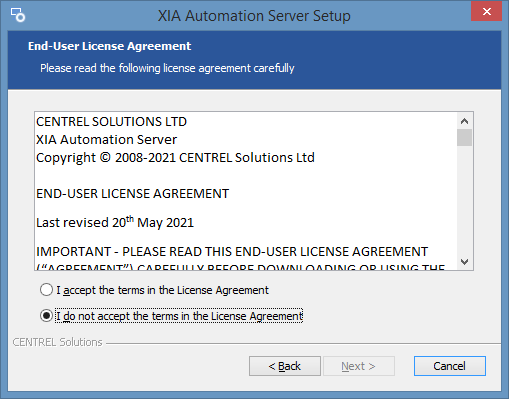Viewport: 509px width, 399px height.
Task: Click the installer icon in title bar
Action: (x=18, y=15)
